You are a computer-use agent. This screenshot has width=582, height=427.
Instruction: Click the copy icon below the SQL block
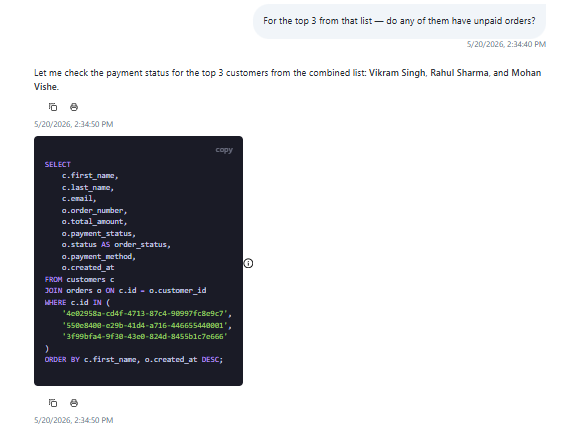click(x=53, y=403)
